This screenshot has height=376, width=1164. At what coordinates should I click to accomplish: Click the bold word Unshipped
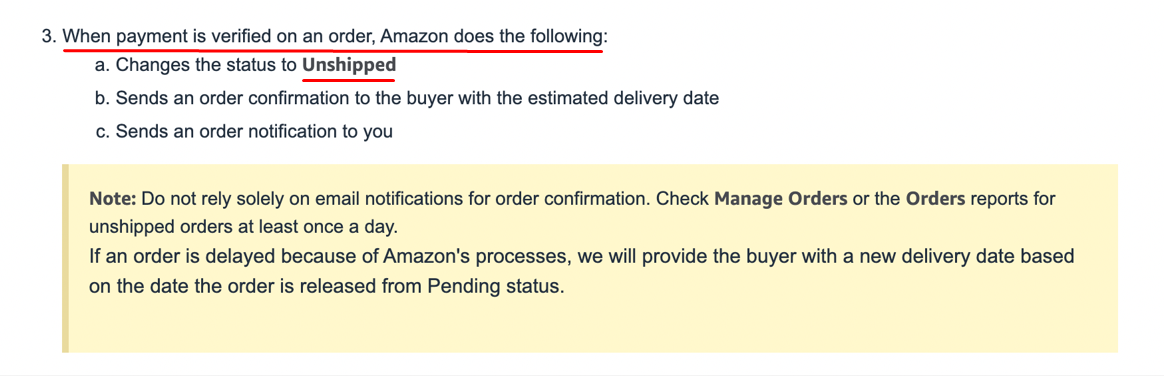pyautogui.click(x=348, y=65)
